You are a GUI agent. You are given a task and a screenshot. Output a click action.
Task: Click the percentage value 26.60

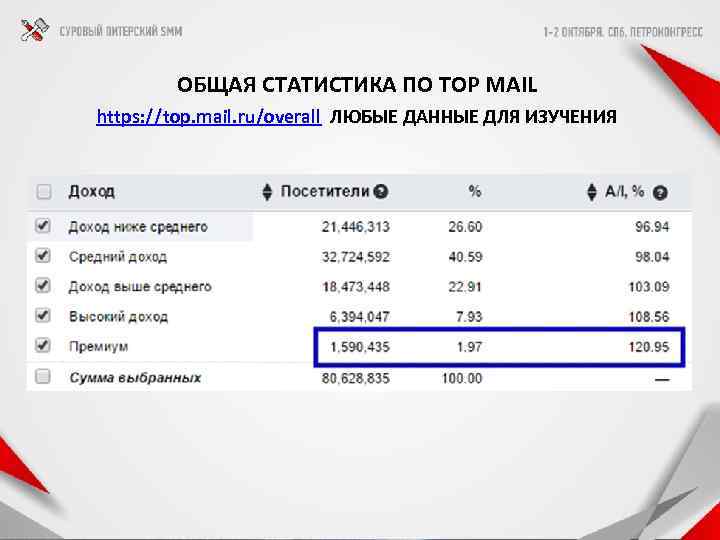[x=465, y=227]
